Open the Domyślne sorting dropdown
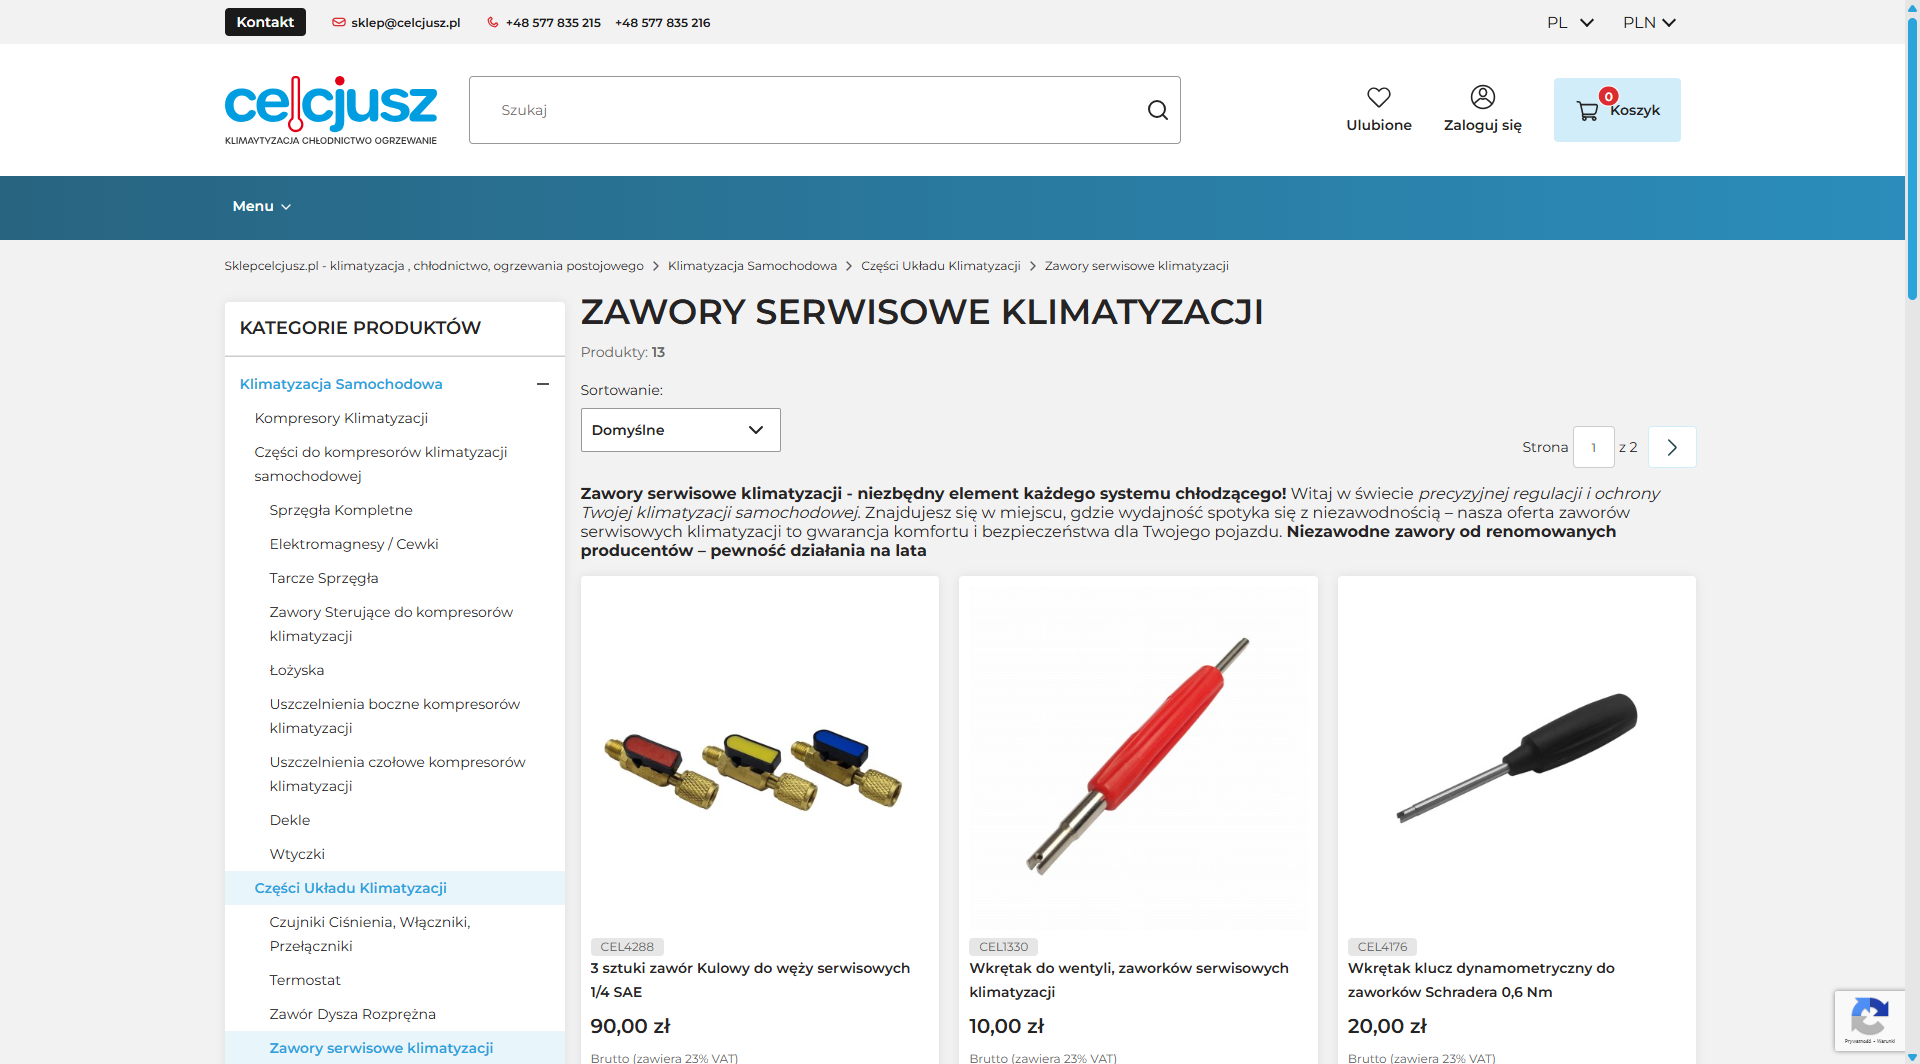The height and width of the screenshot is (1064, 1920). pyautogui.click(x=680, y=430)
